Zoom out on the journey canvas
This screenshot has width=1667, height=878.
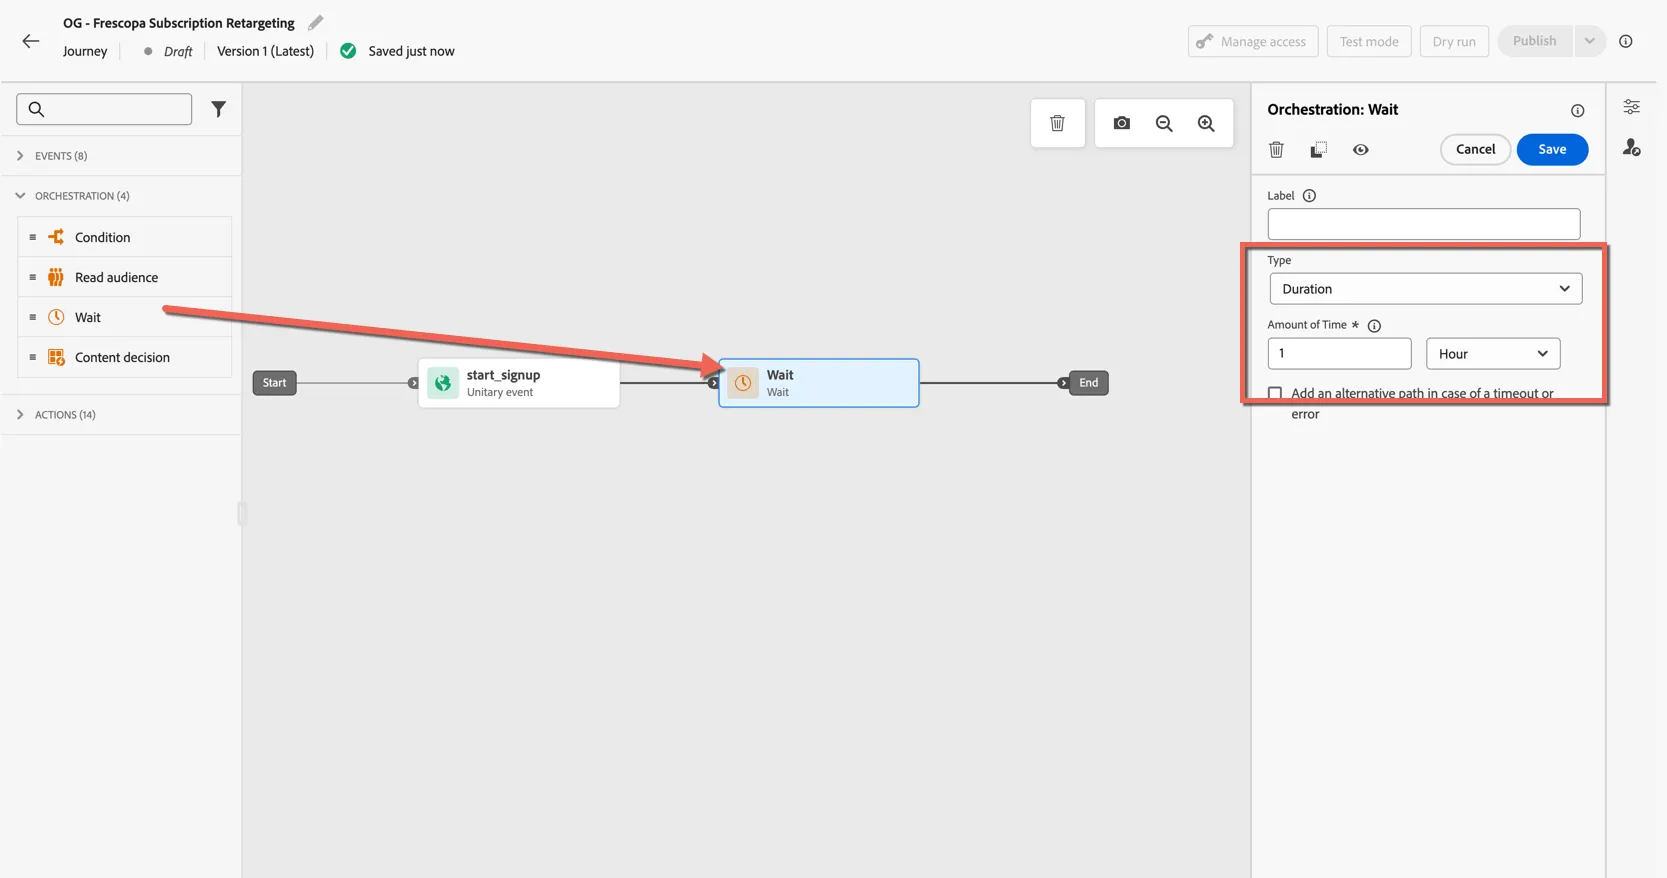(1164, 123)
